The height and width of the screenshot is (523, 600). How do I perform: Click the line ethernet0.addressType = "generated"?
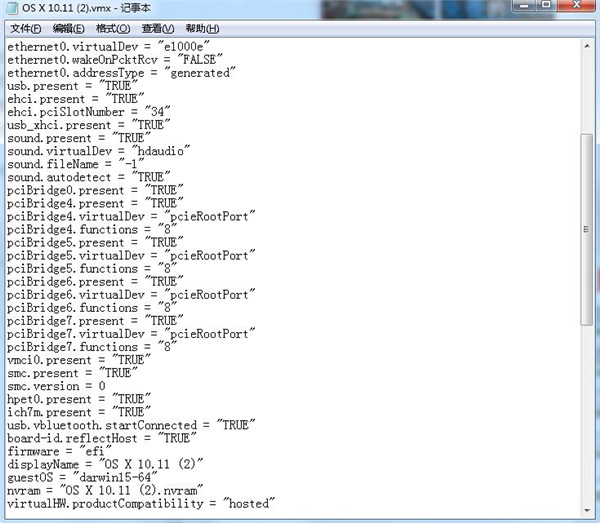click(x=121, y=73)
